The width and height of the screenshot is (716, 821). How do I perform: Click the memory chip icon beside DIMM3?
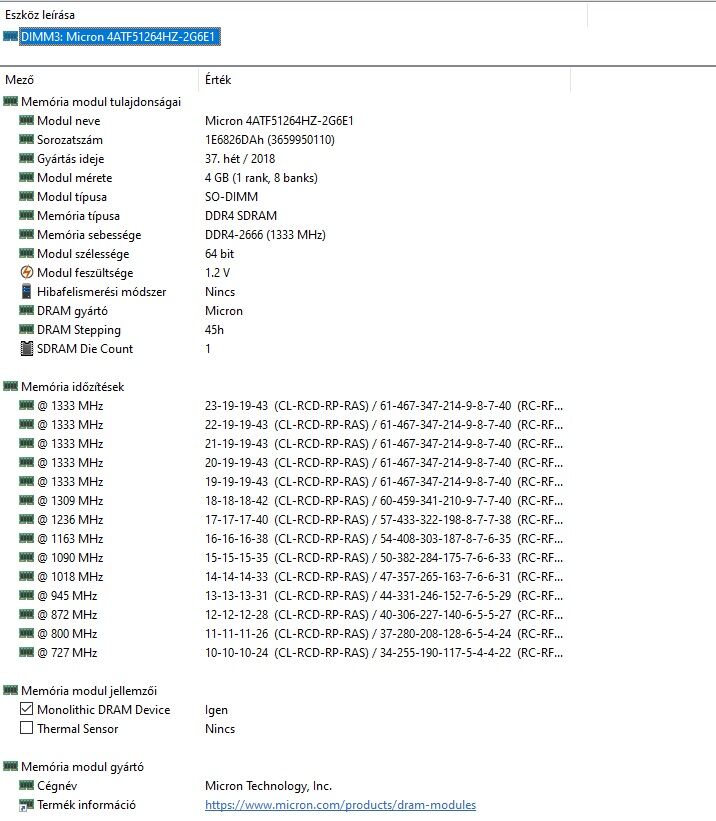pyautogui.click(x=10, y=37)
